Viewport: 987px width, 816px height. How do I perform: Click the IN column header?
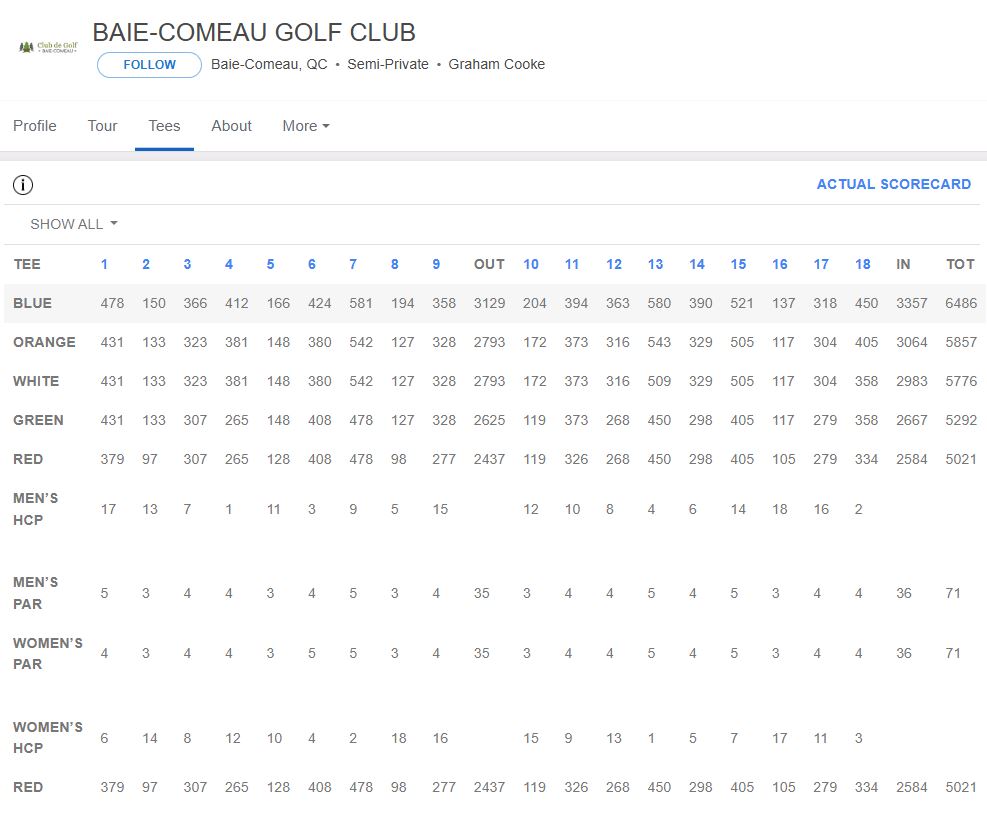903,264
